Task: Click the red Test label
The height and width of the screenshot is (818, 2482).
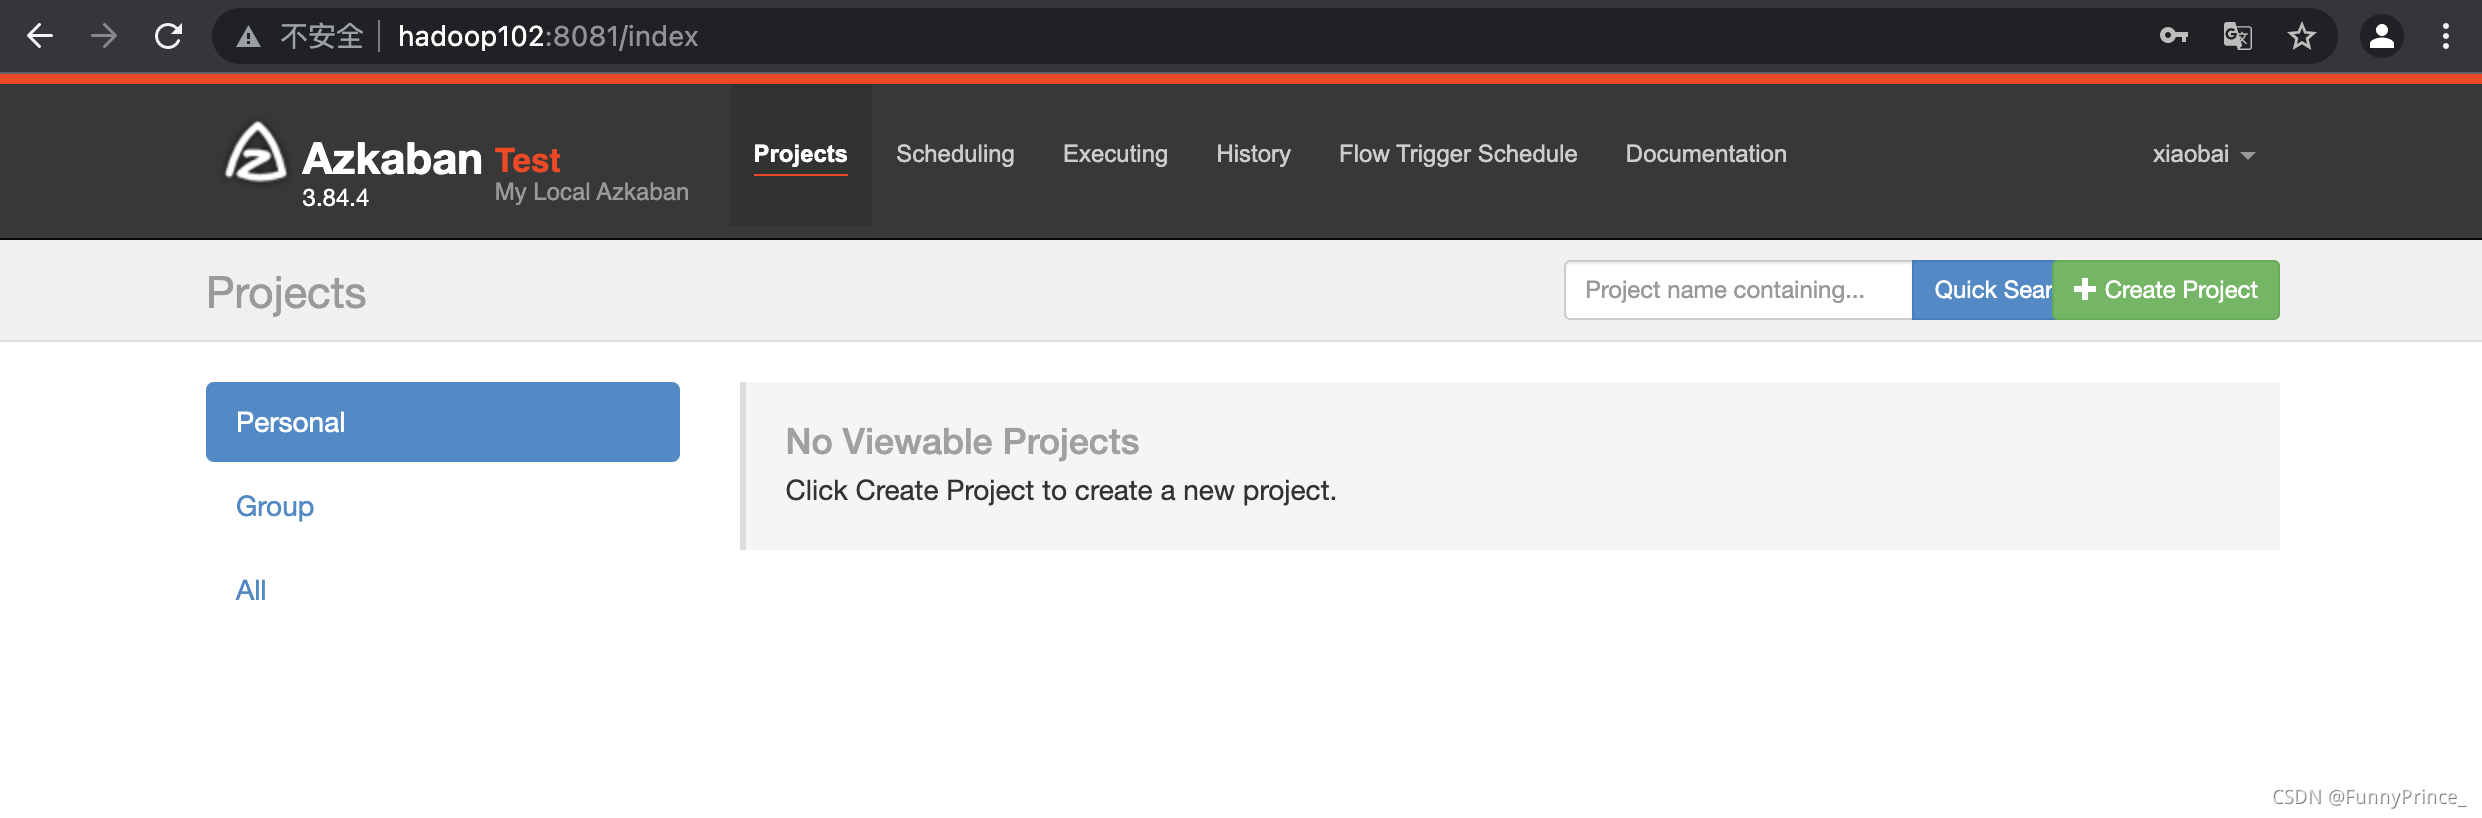Action: 528,160
